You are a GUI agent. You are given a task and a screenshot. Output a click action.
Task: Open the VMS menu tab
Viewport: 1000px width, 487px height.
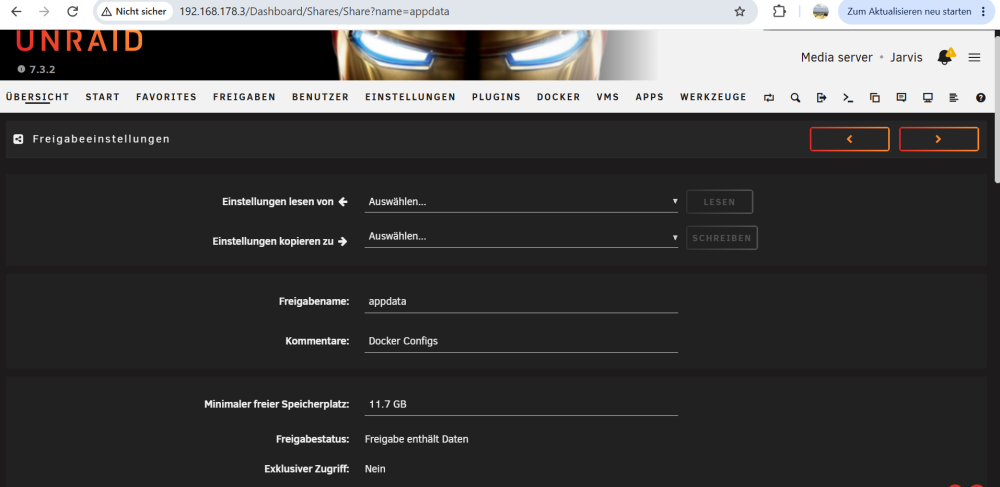[608, 97]
